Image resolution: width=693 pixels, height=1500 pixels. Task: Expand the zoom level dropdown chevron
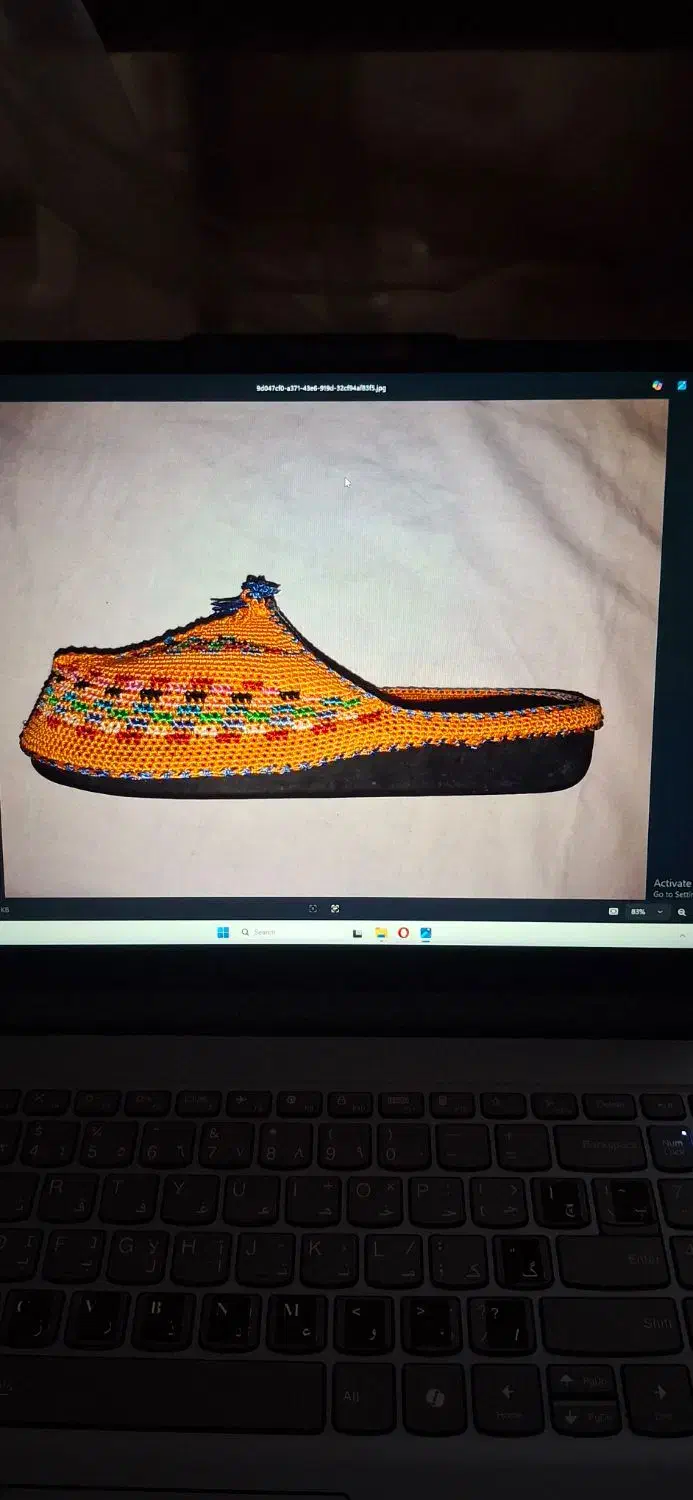point(660,912)
